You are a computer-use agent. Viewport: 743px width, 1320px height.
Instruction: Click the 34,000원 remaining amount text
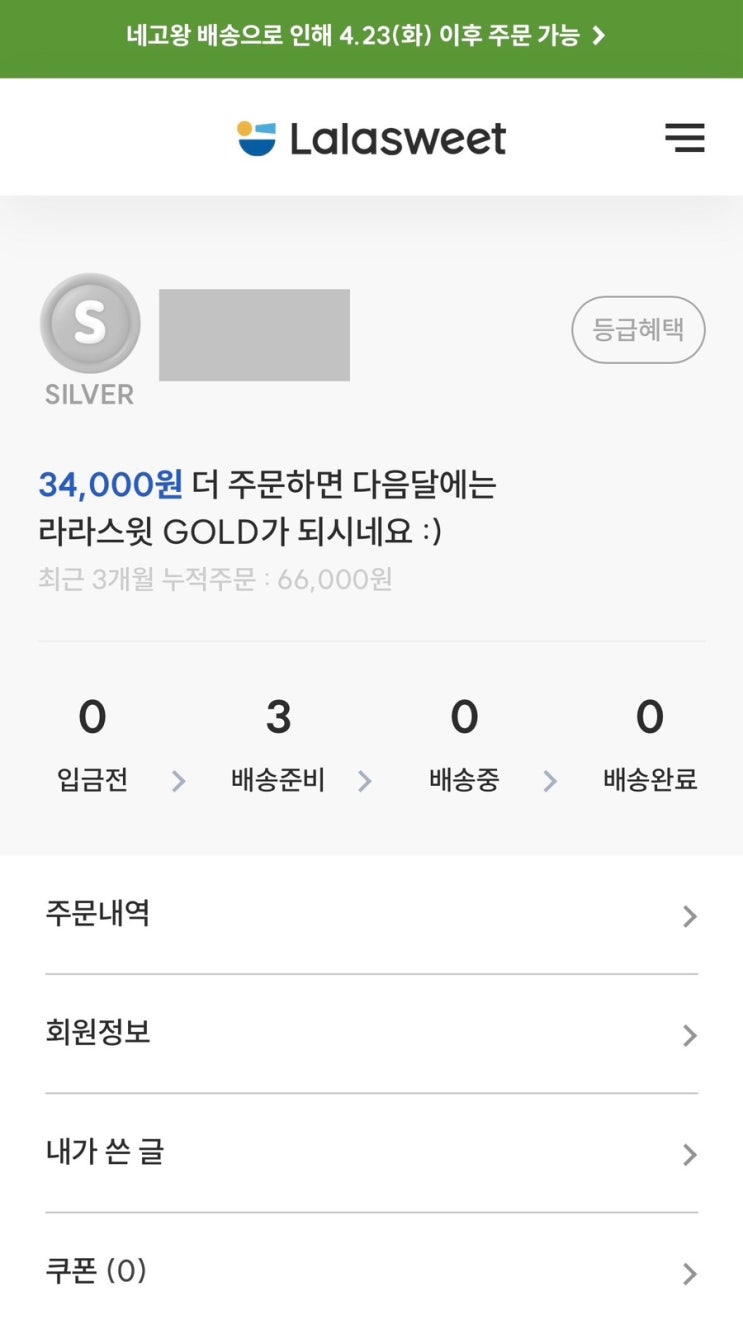(x=110, y=485)
